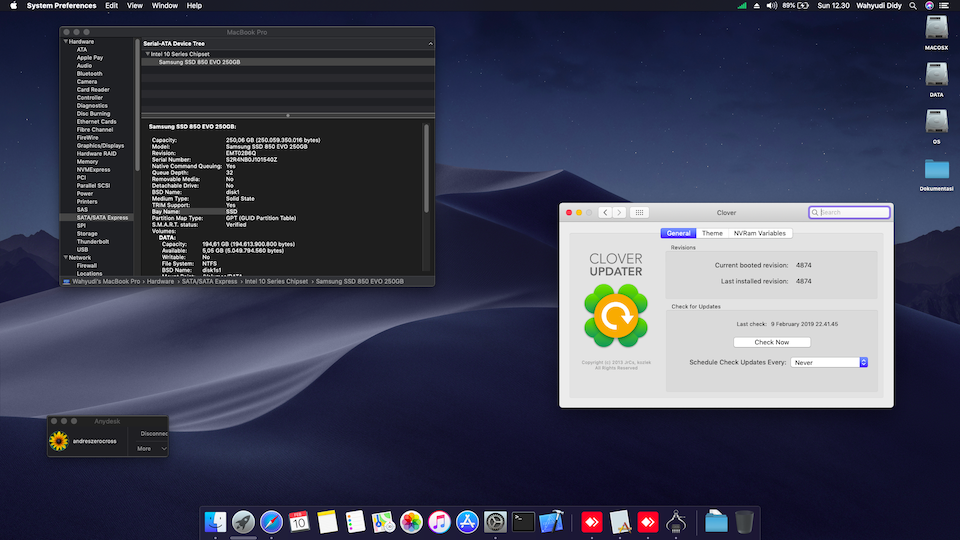Open the Schedule Check Updates Every dropdown
960x540 pixels.
pyautogui.click(x=829, y=362)
